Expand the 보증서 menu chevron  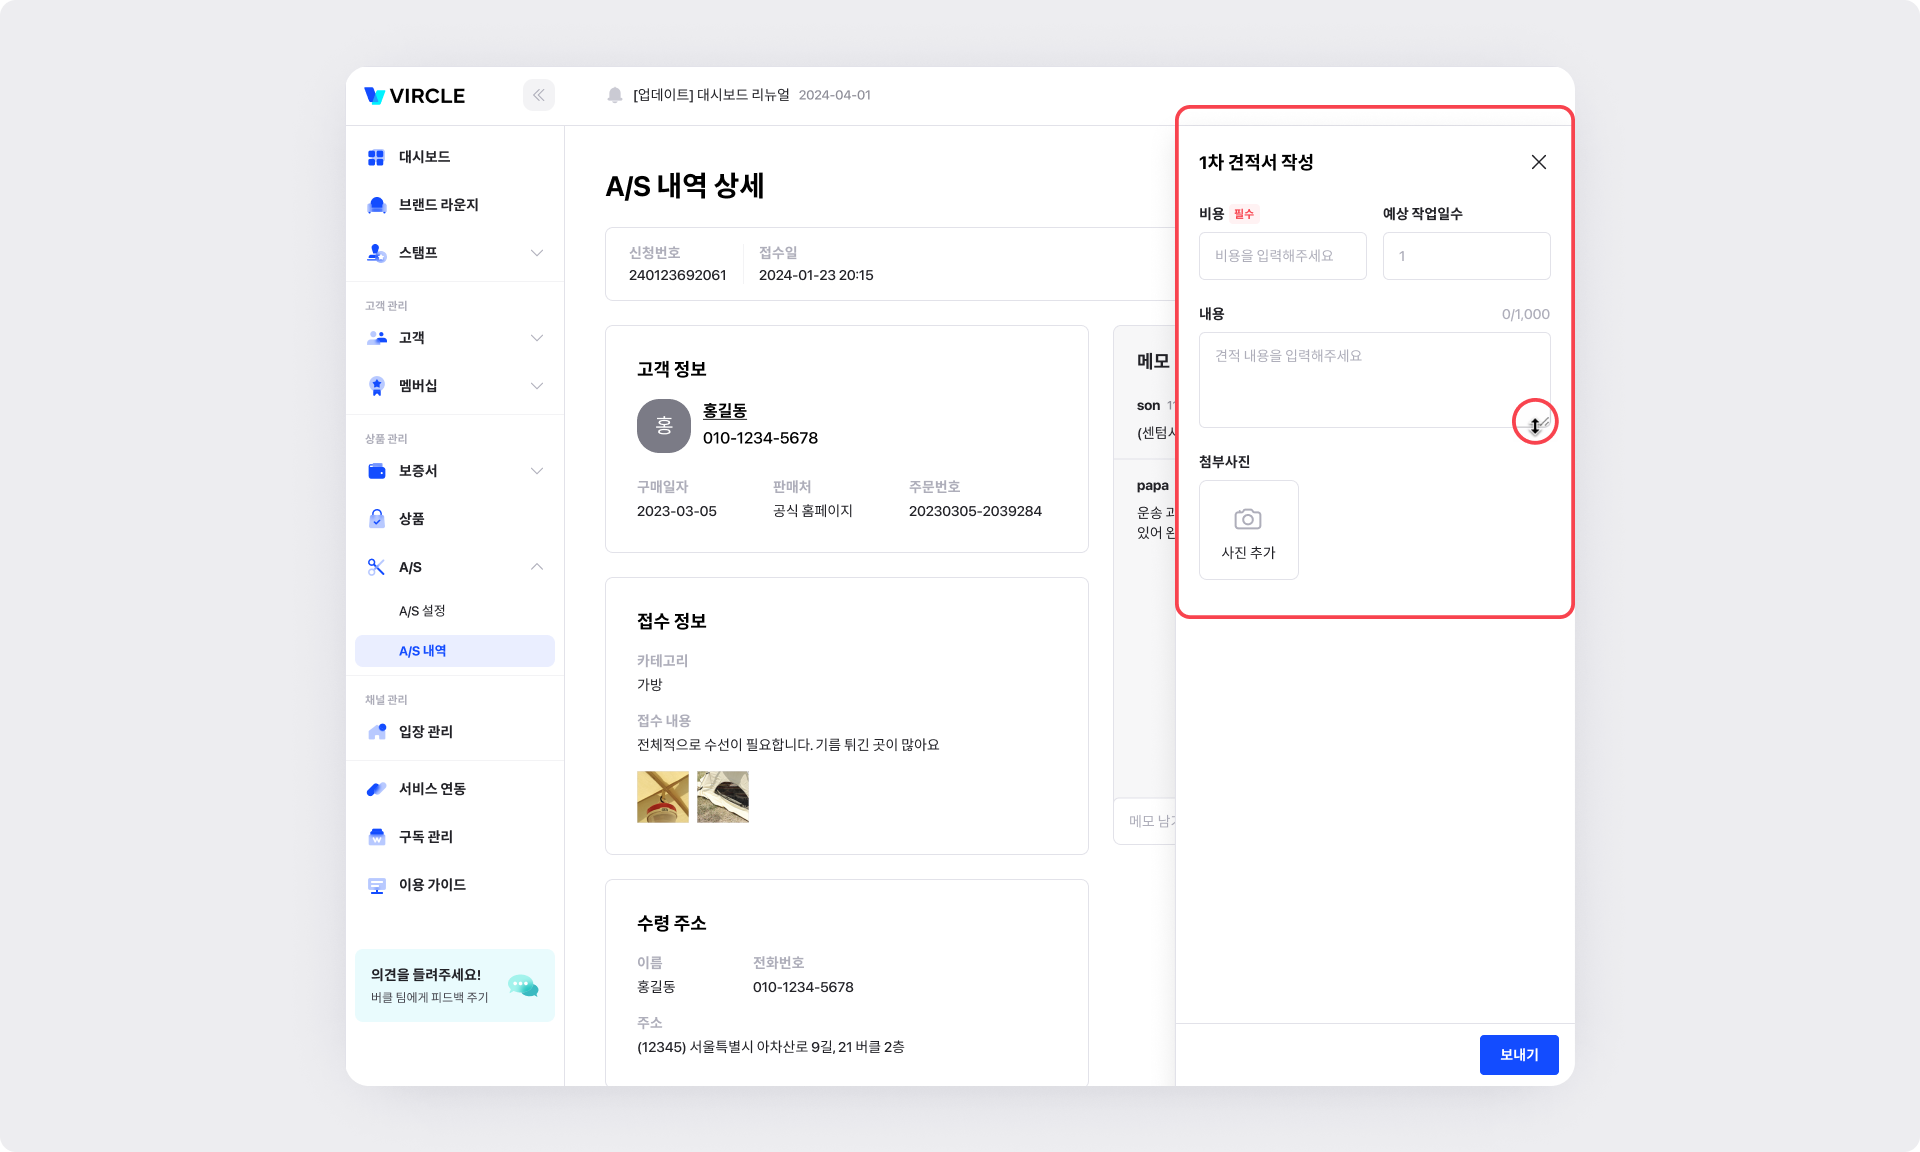point(537,471)
